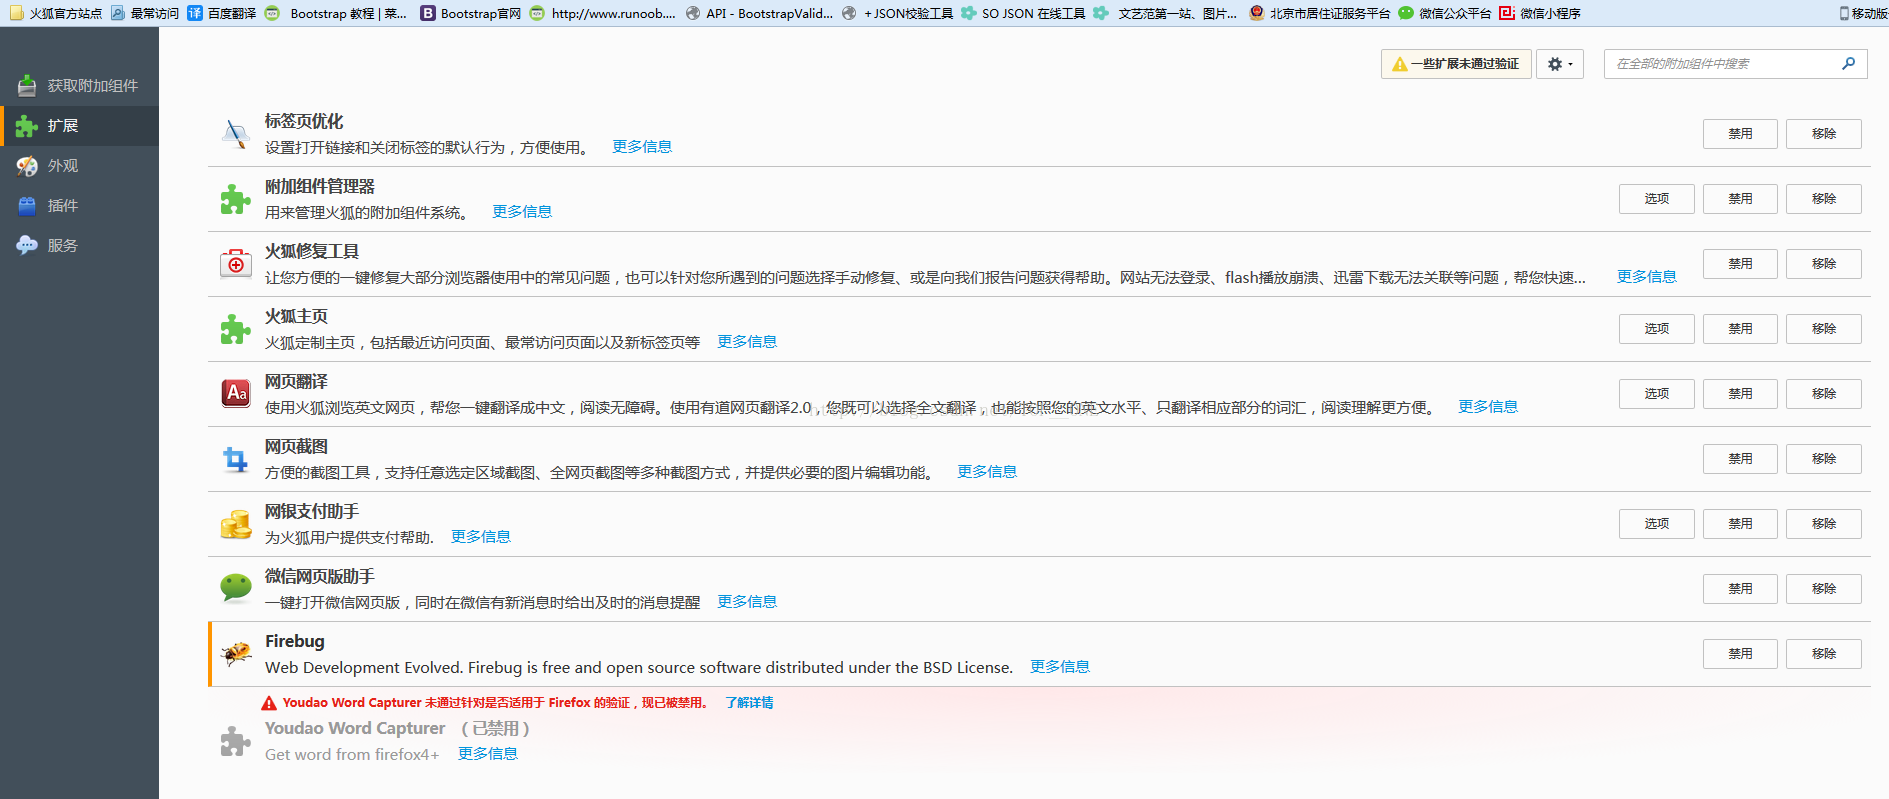Disable 微信网页版助手 extension
The image size is (1889, 799).
pyautogui.click(x=1740, y=589)
